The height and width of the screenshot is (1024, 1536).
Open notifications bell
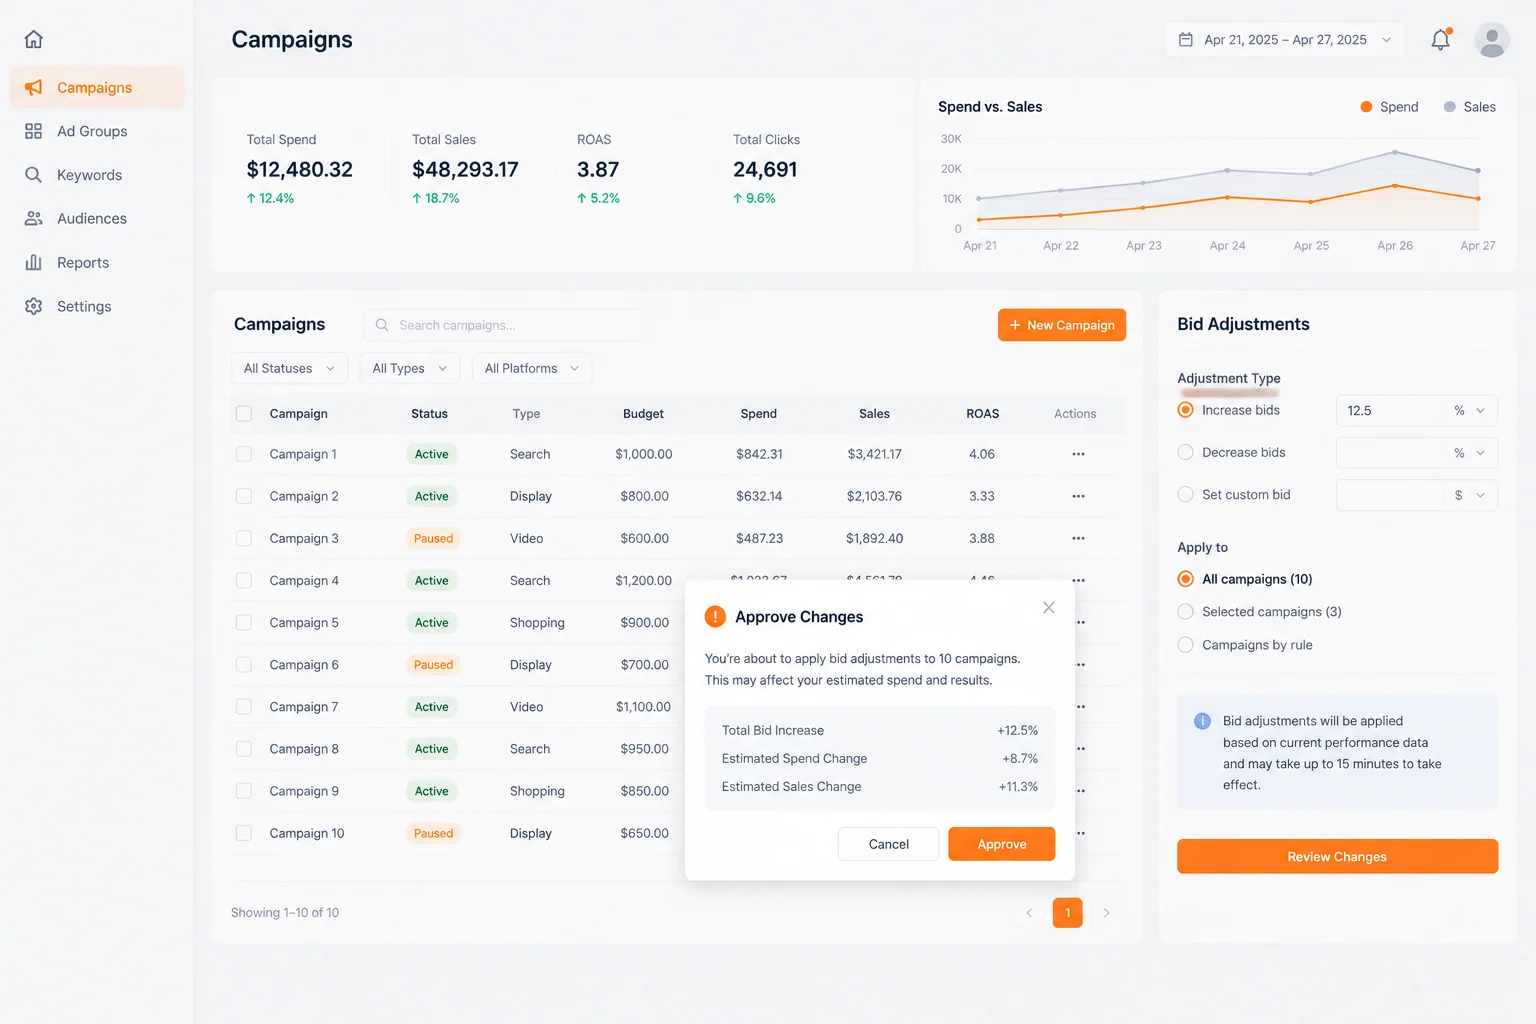(1440, 40)
